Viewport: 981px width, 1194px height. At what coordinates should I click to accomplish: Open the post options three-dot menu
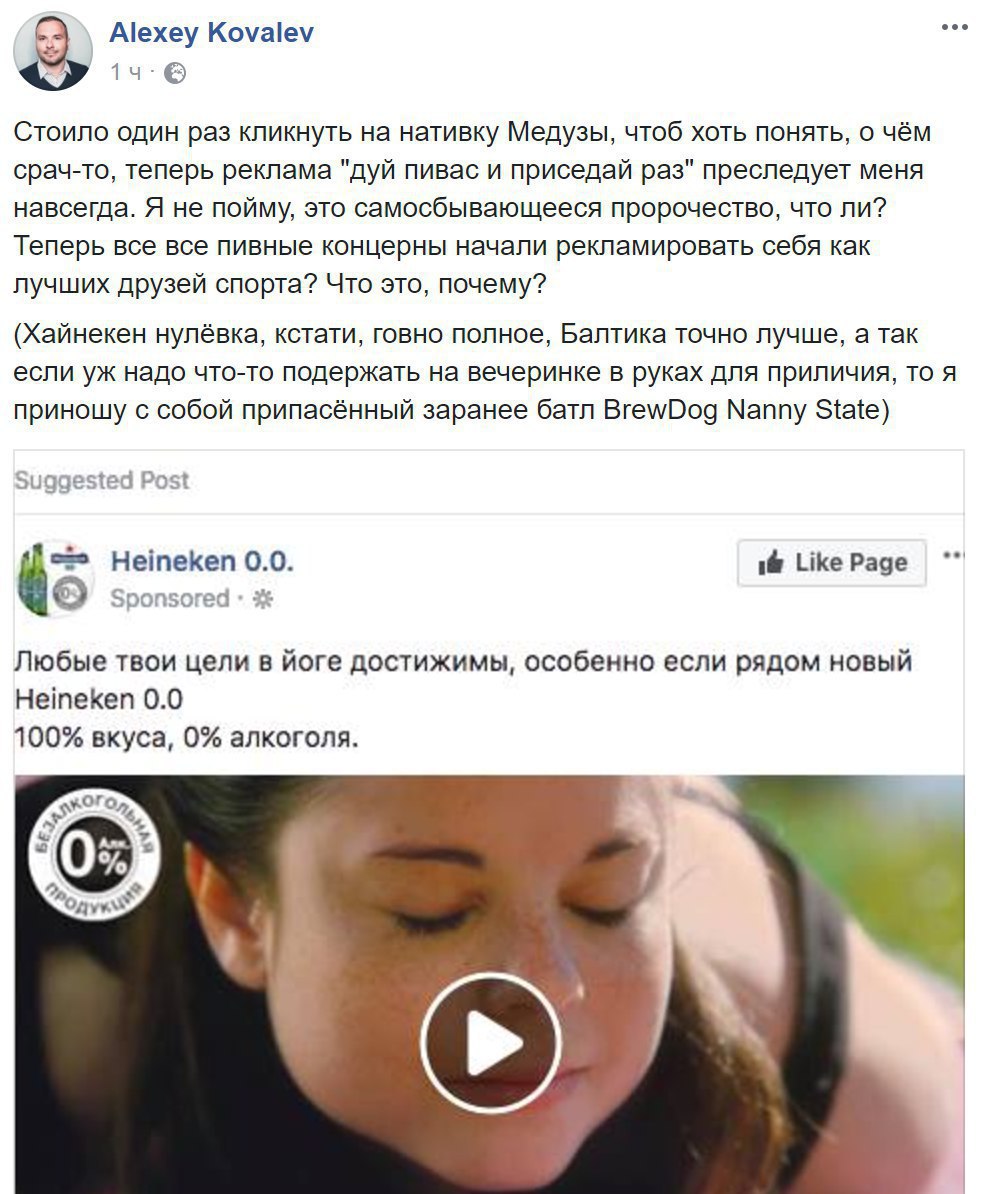[x=954, y=27]
